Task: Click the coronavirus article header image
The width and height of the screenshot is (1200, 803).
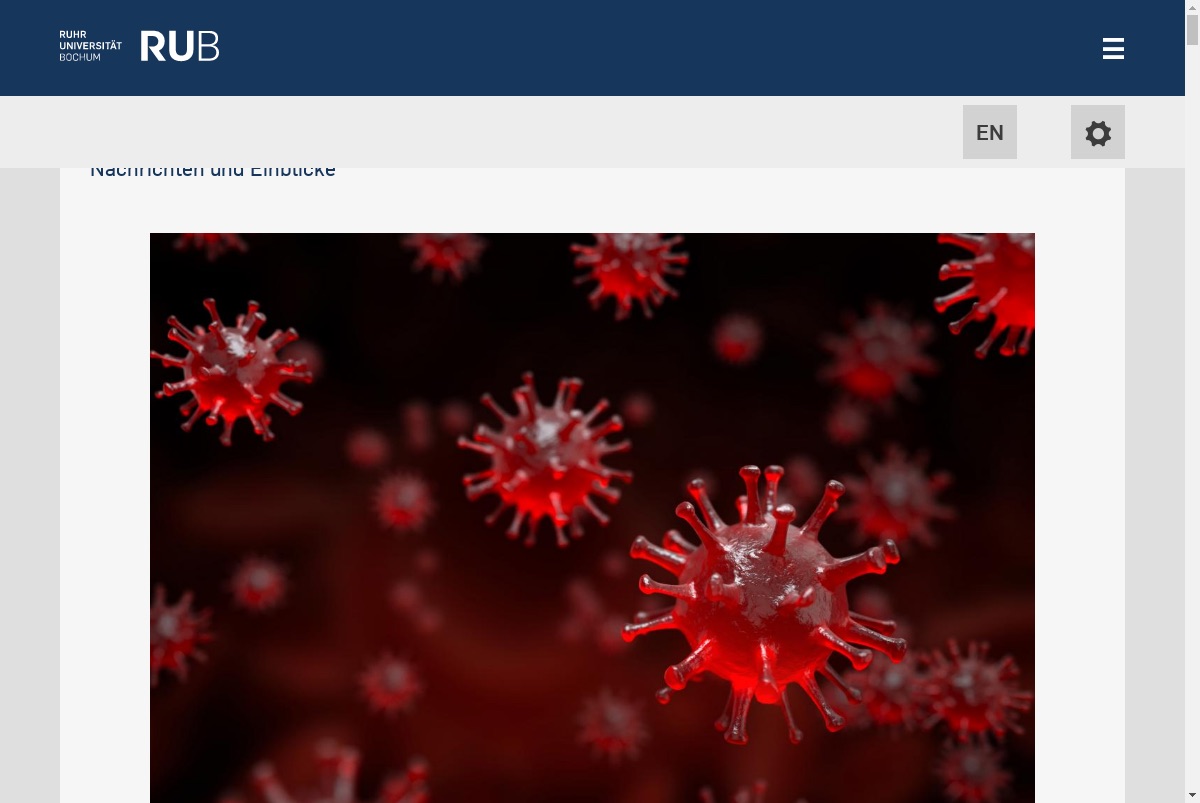Action: tap(592, 518)
